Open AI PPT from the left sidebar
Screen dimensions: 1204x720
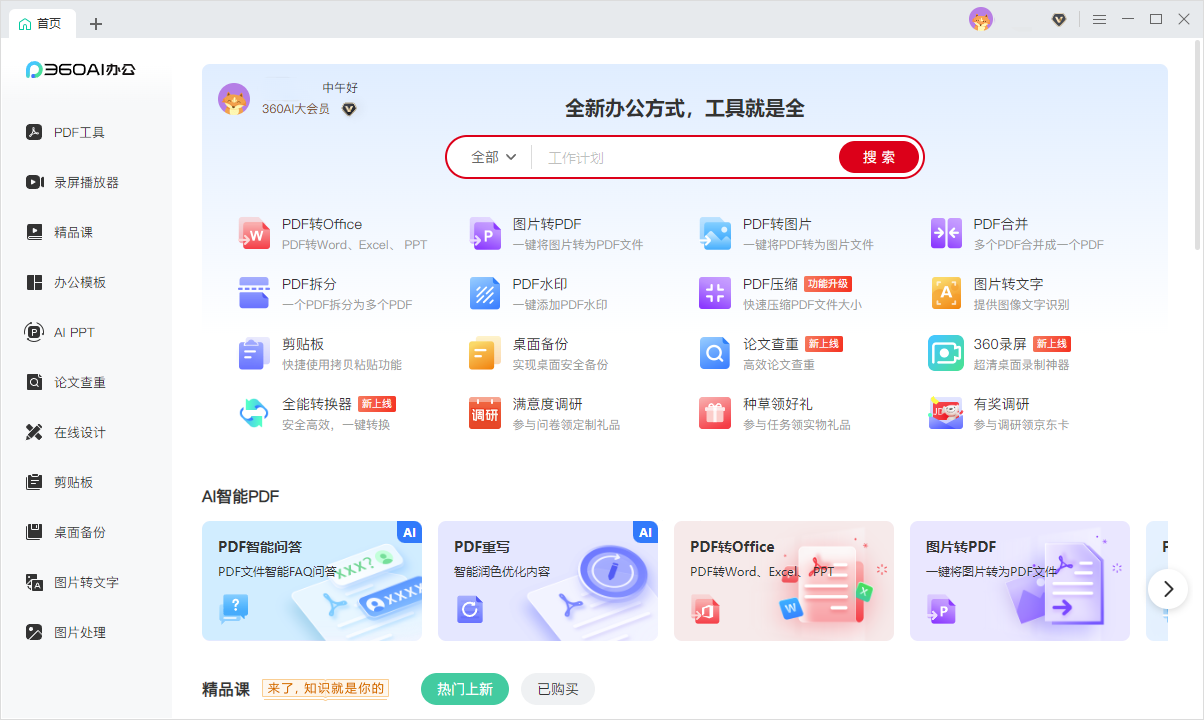74,332
